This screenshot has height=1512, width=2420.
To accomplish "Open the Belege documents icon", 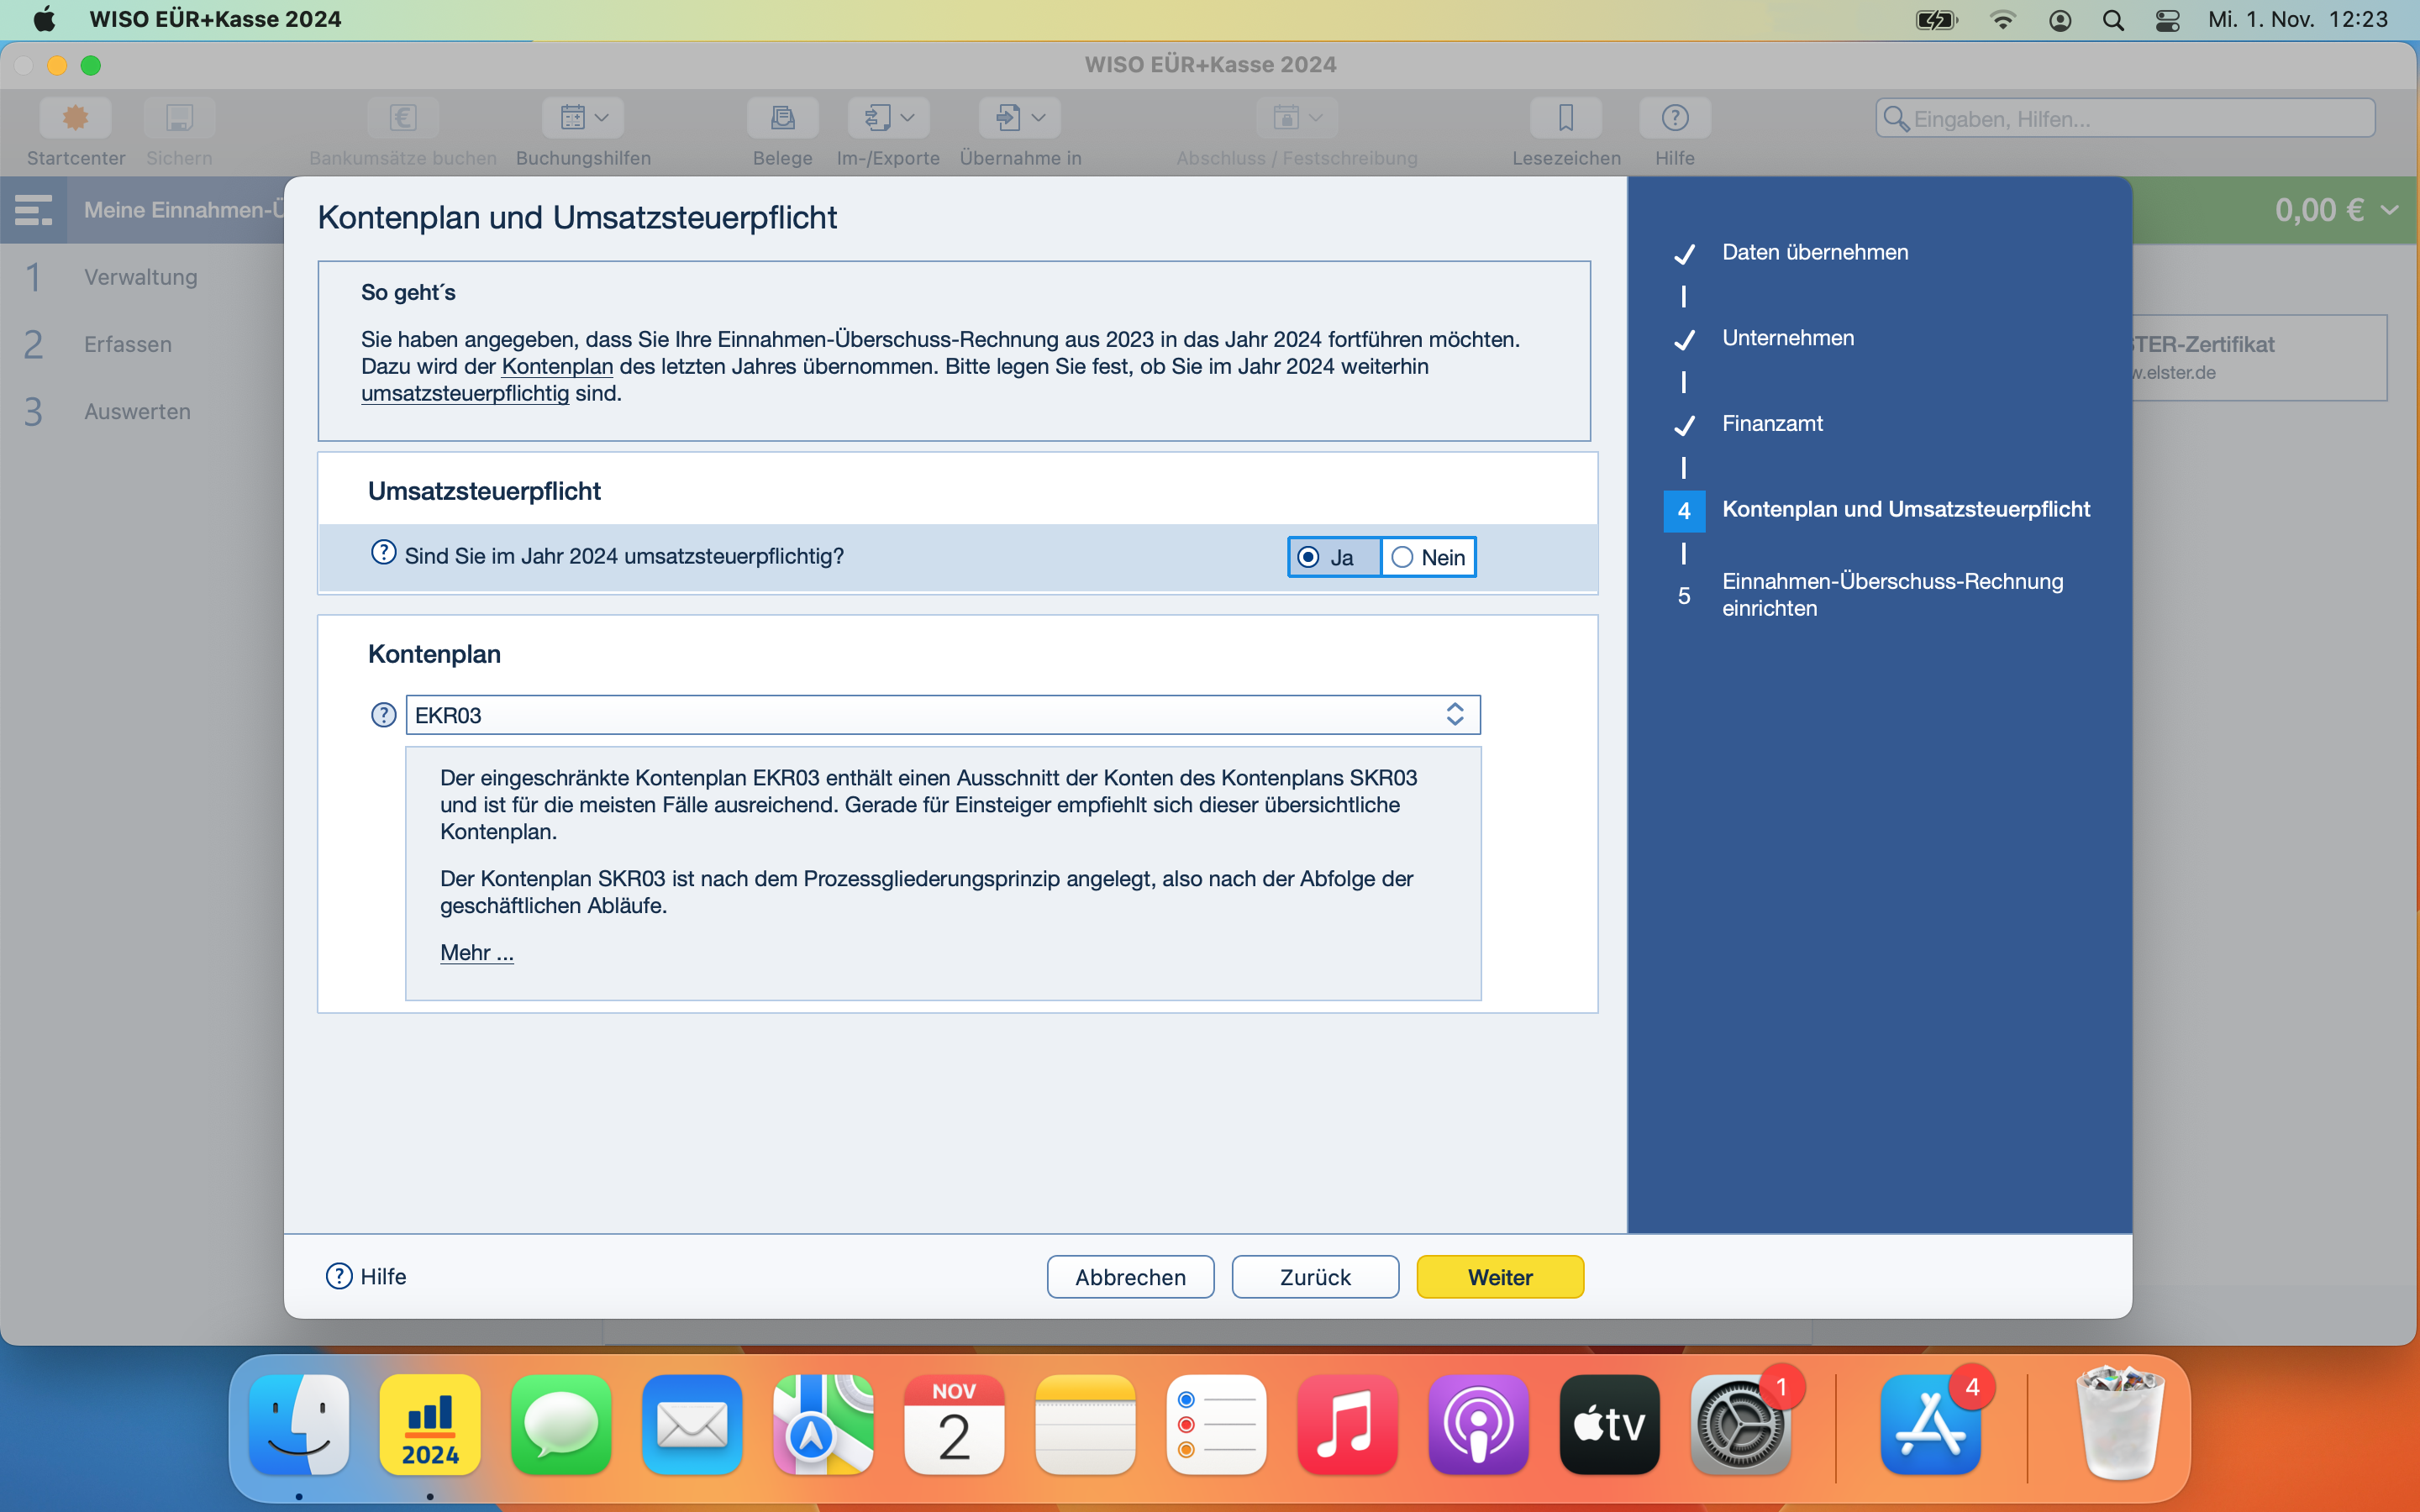I will (782, 118).
